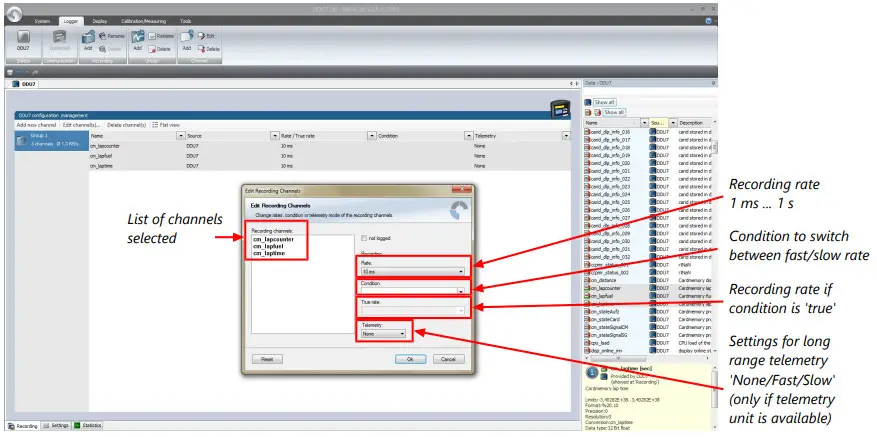877x437 pixels.
Task: Click the Reset button in dialog
Action: (x=267, y=359)
